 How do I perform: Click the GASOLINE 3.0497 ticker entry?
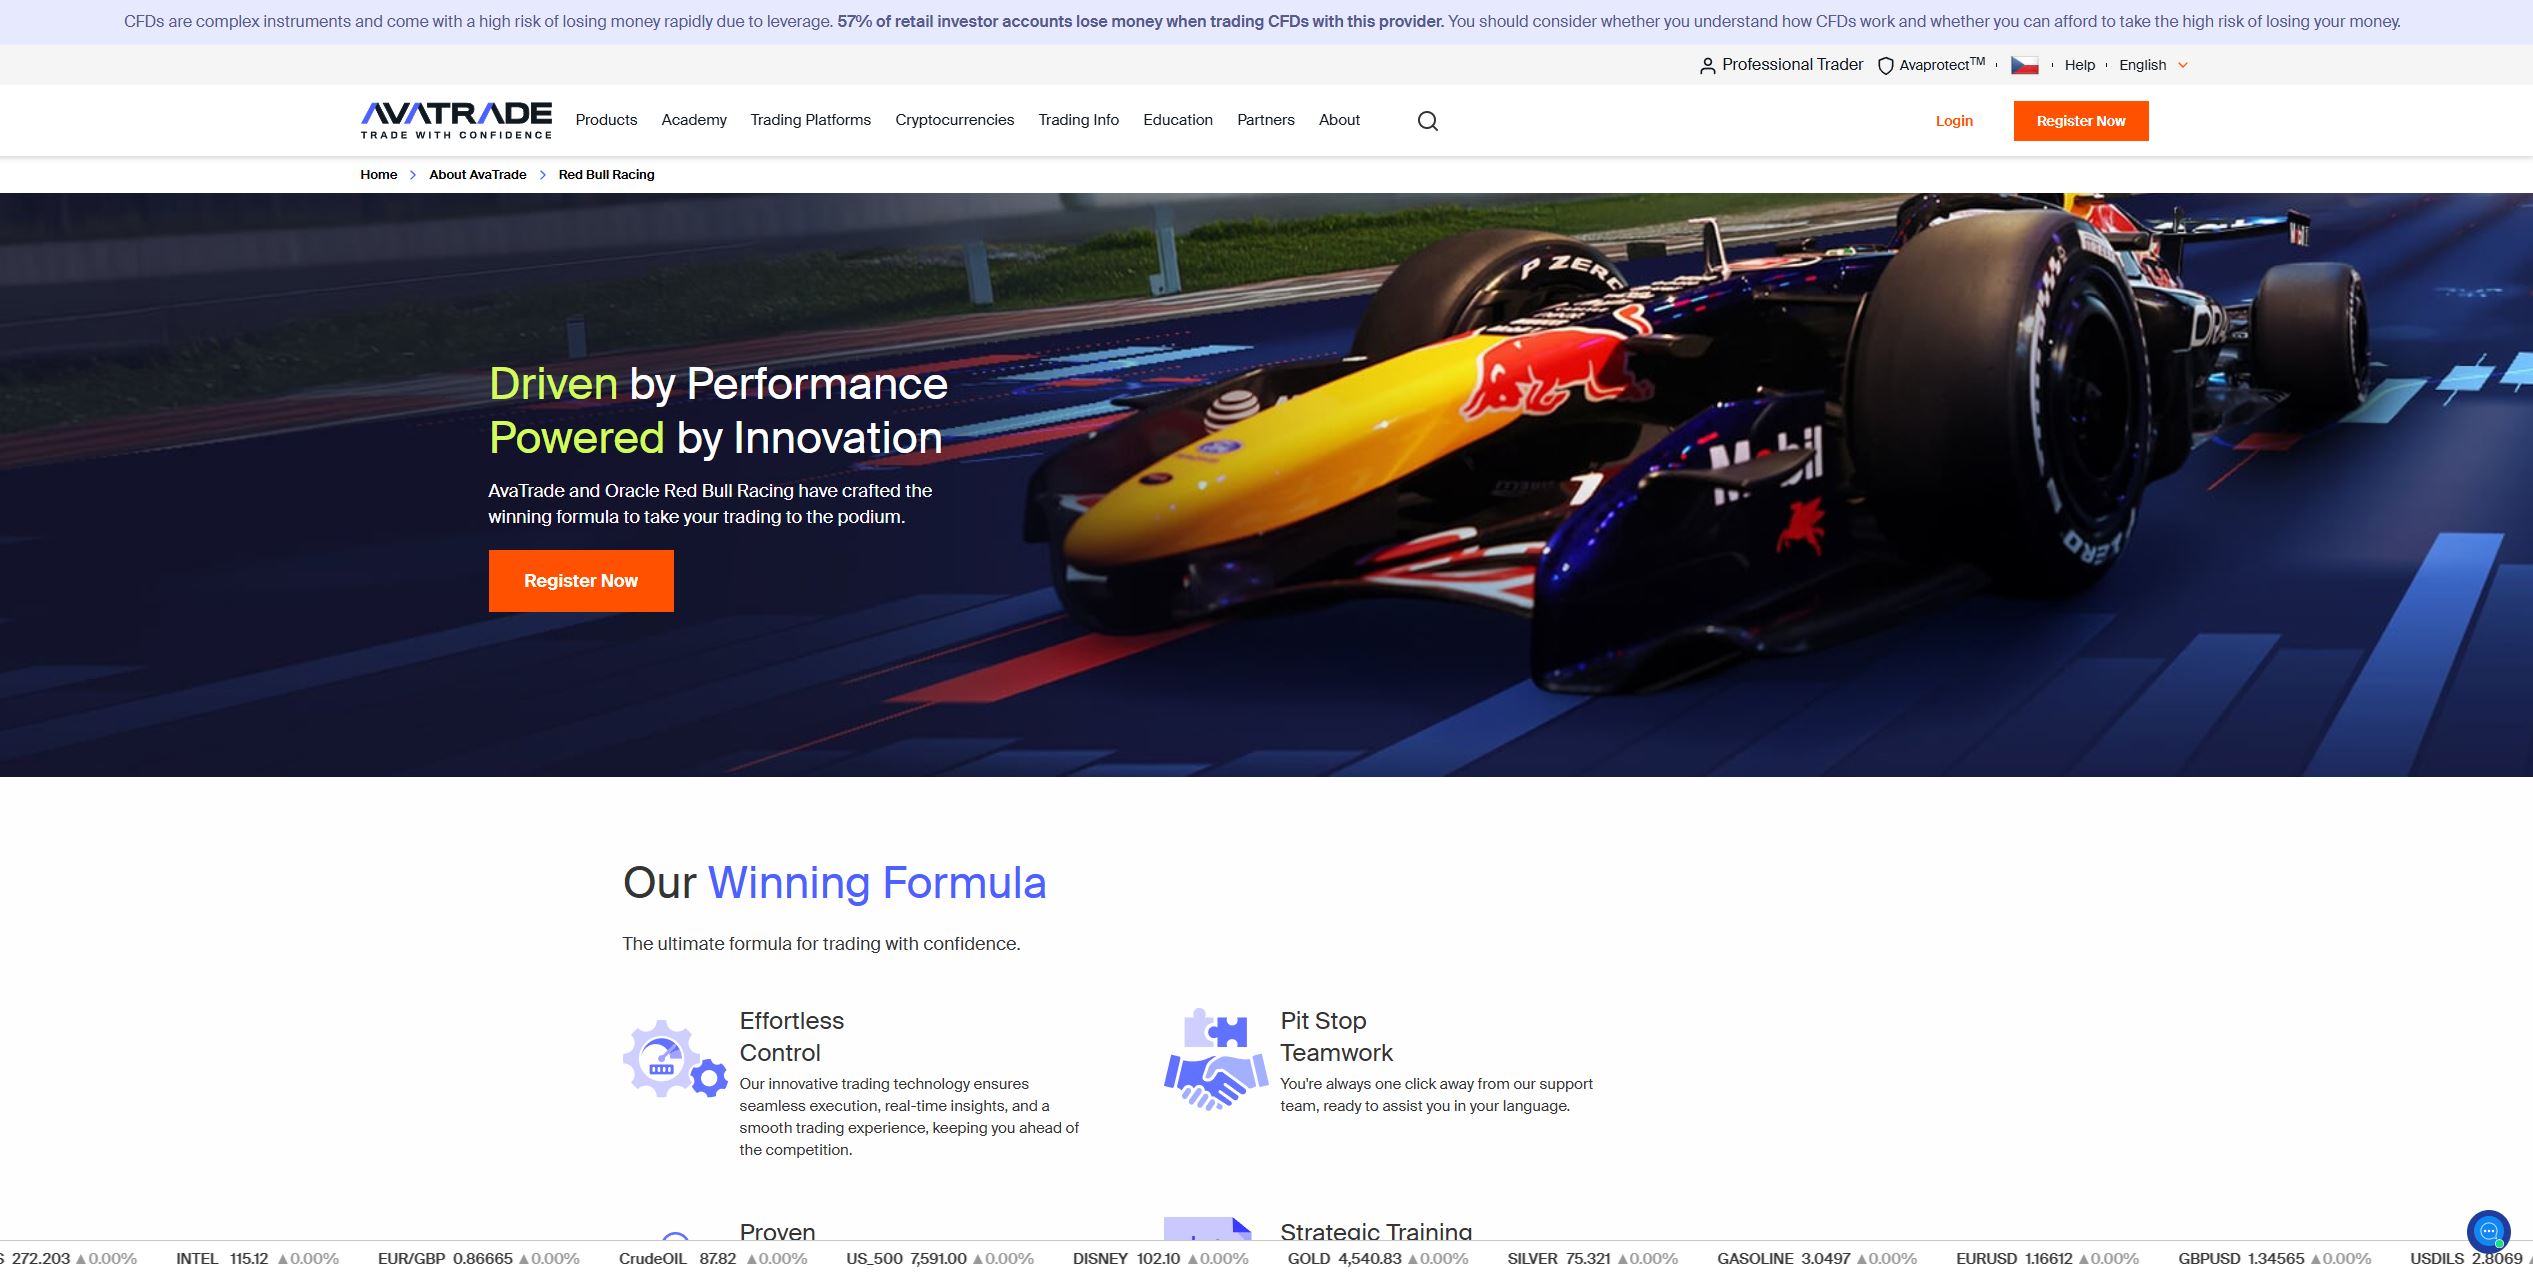[x=1817, y=1258]
